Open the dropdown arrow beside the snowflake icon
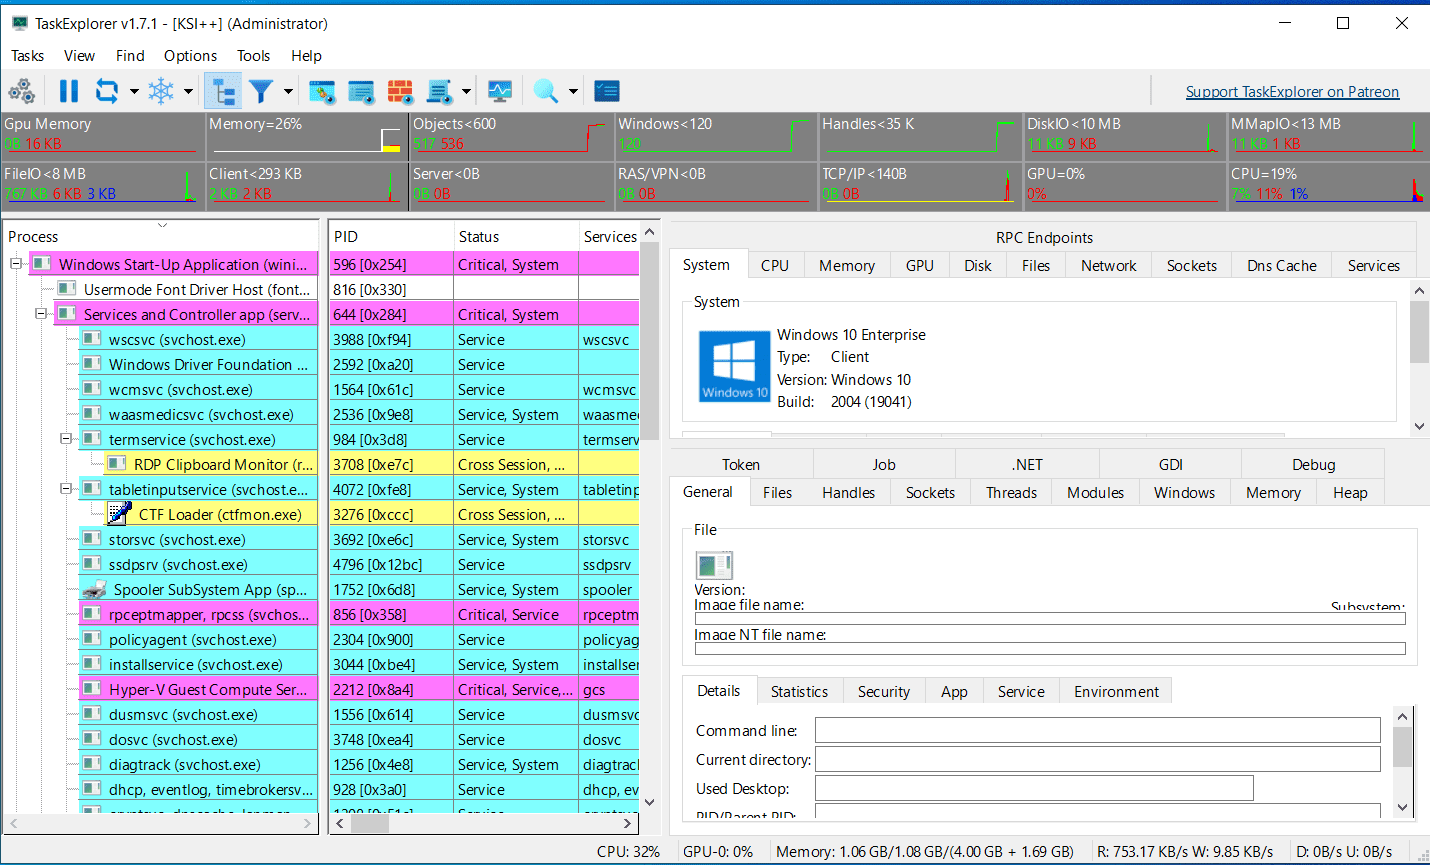Screen dimensions: 1430x865 tap(188, 91)
